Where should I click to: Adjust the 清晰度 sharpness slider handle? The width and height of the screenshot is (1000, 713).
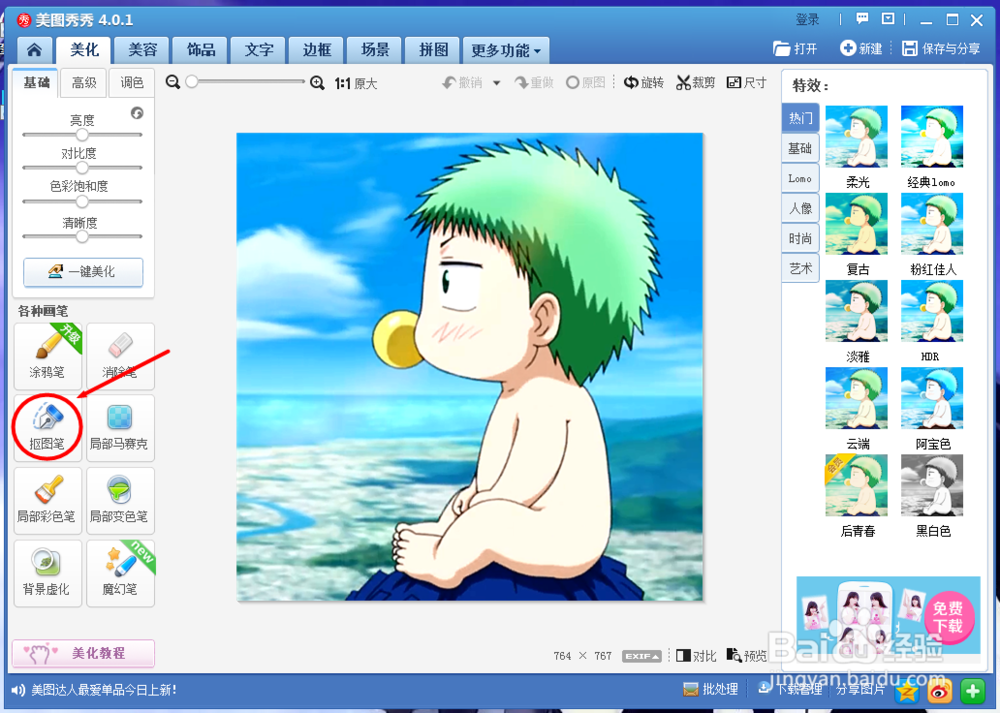pyautogui.click(x=82, y=236)
